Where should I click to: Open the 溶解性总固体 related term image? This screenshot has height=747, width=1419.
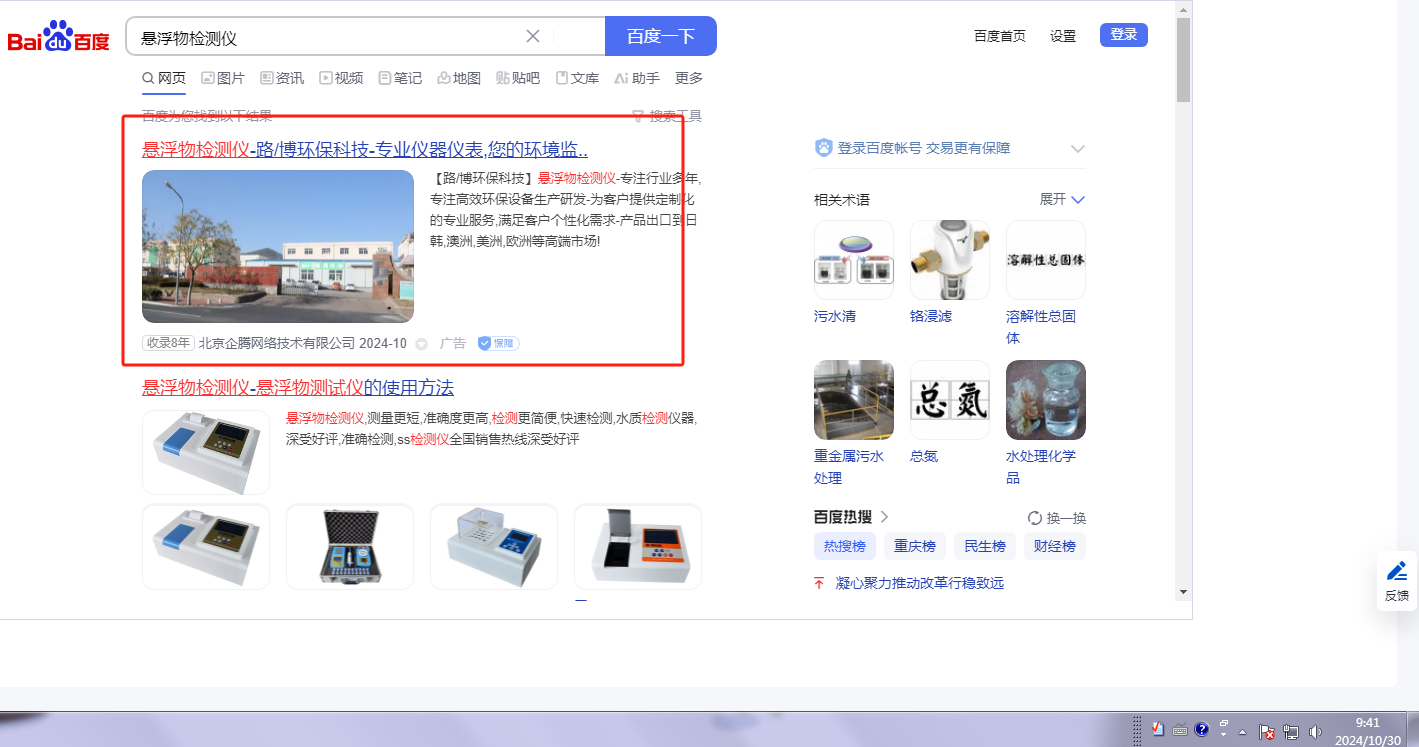(x=1046, y=260)
